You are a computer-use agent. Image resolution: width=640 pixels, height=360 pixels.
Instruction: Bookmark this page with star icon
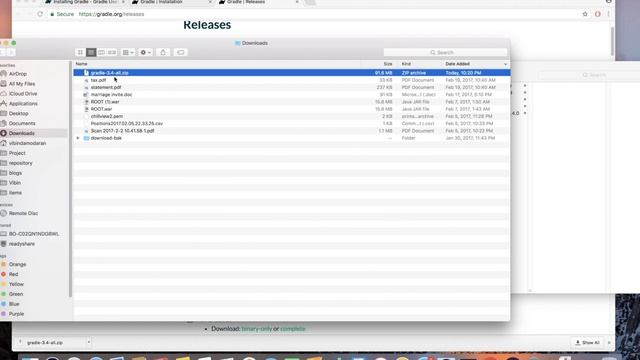coord(585,14)
